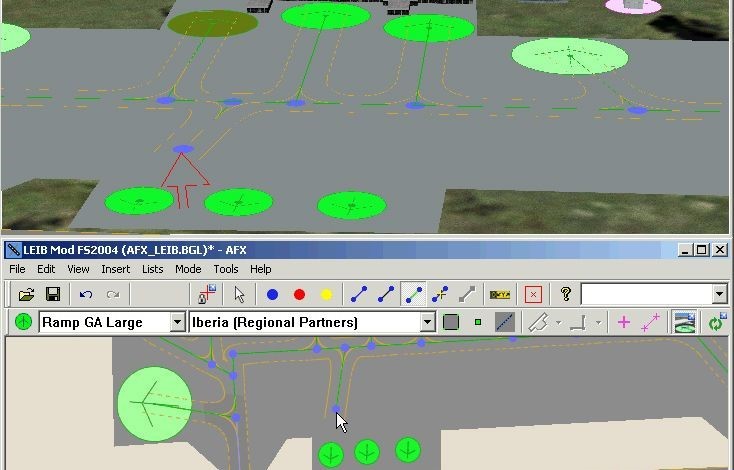Open the Lists menu
This screenshot has height=470, width=734.
point(152,269)
